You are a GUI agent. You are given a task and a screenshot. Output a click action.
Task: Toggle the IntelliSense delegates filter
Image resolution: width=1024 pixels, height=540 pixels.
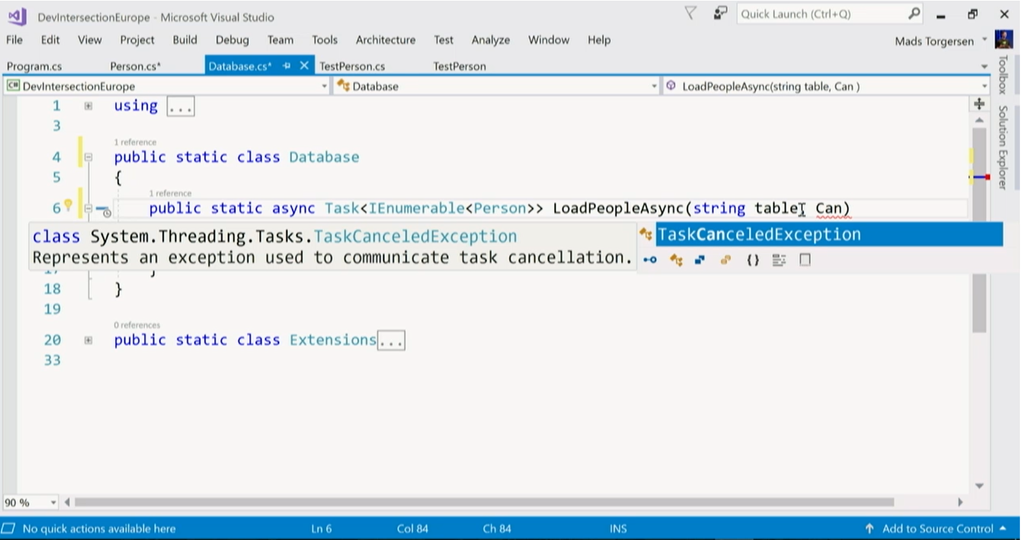point(726,260)
